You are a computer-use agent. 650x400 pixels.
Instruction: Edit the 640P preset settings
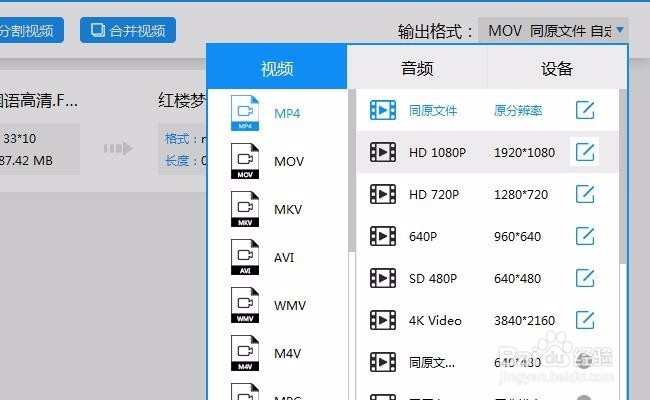585,236
